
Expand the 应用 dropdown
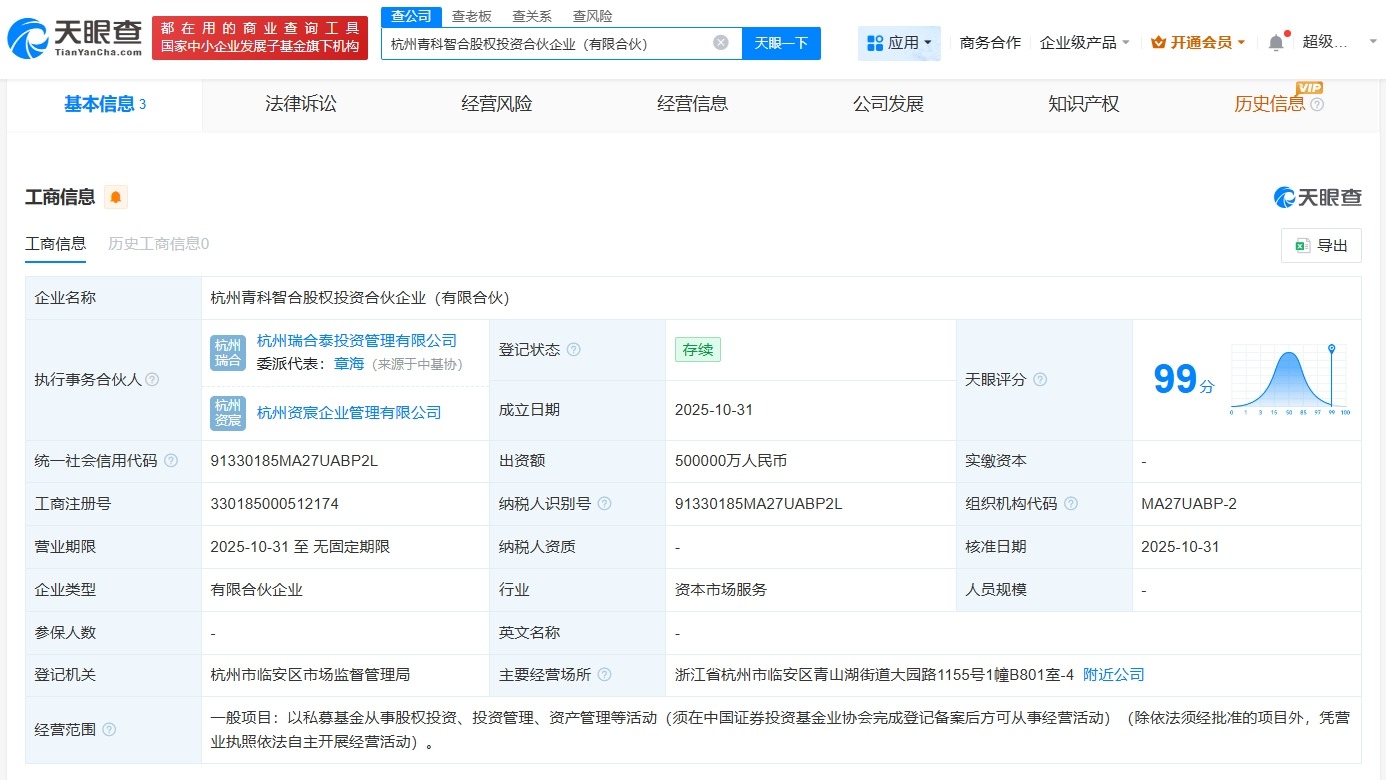click(x=899, y=43)
